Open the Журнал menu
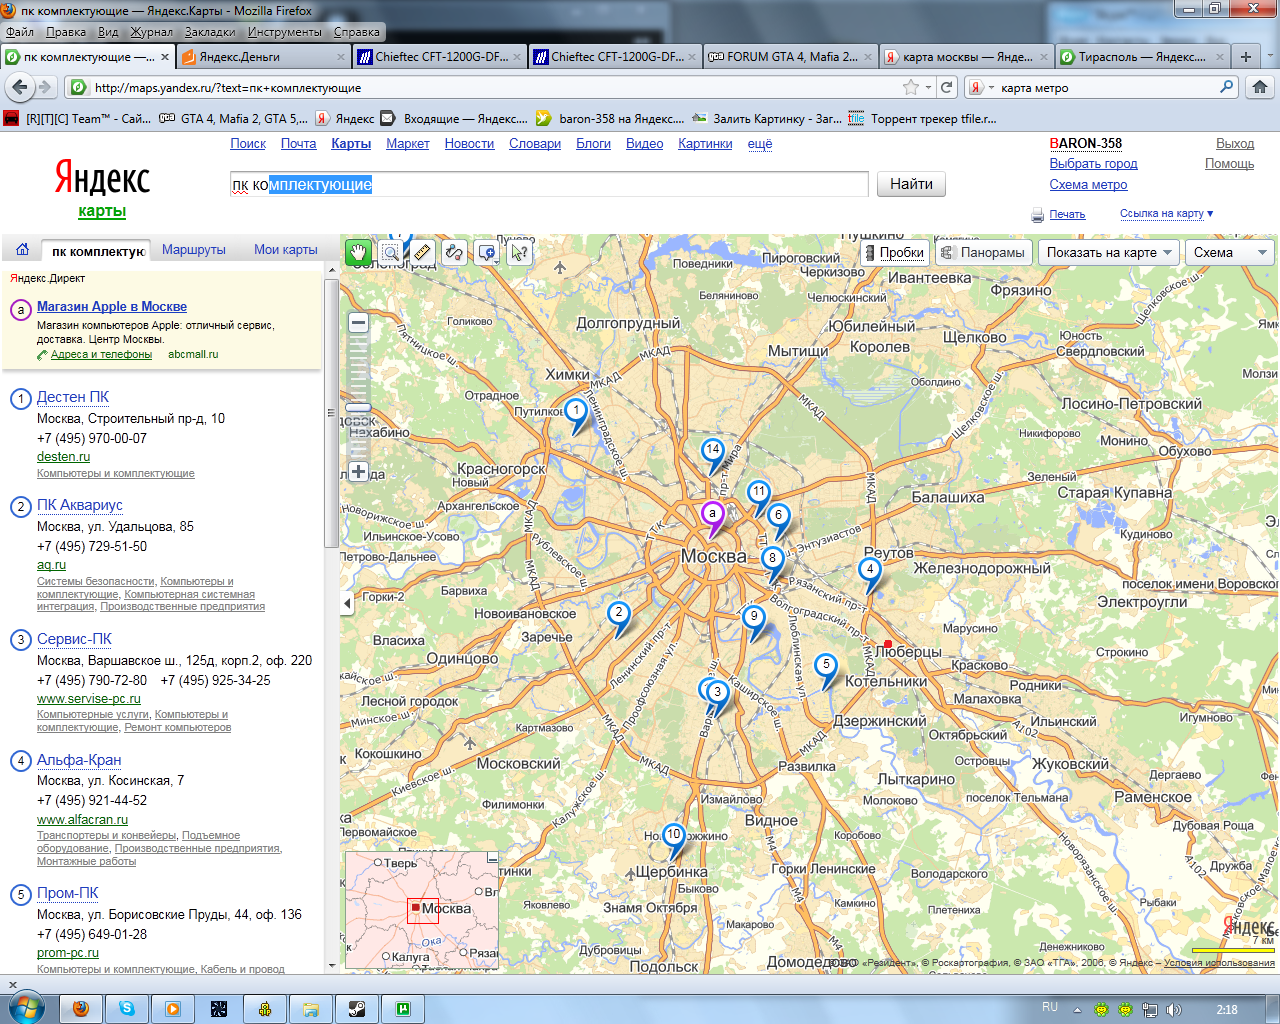 click(152, 32)
